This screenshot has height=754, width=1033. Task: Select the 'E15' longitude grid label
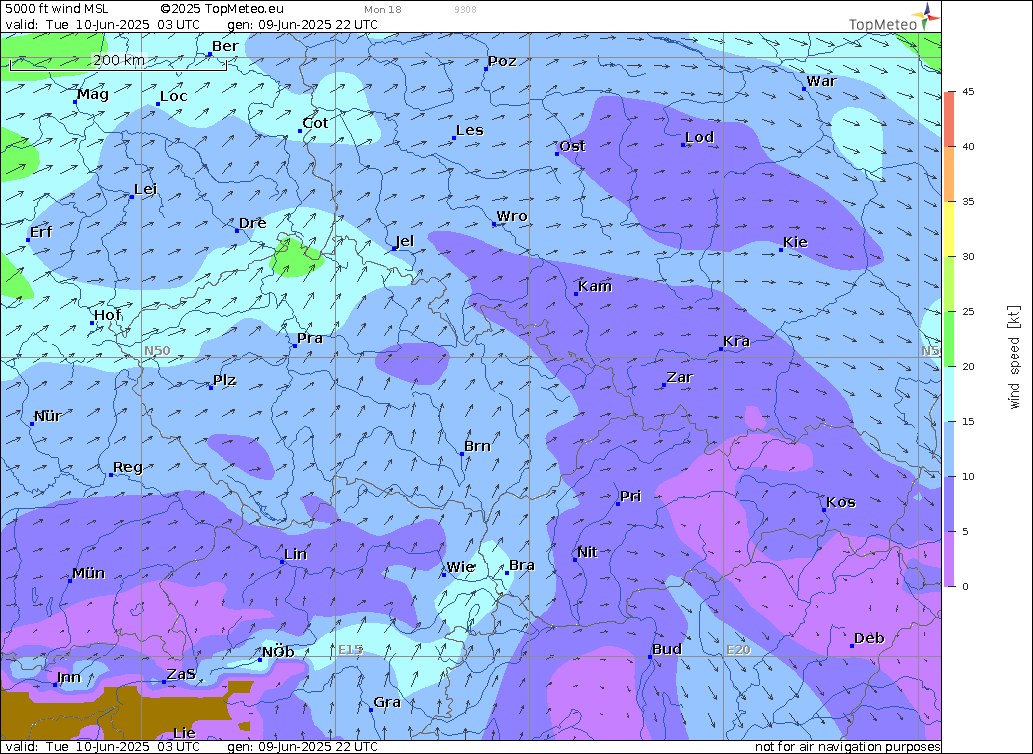pos(350,650)
